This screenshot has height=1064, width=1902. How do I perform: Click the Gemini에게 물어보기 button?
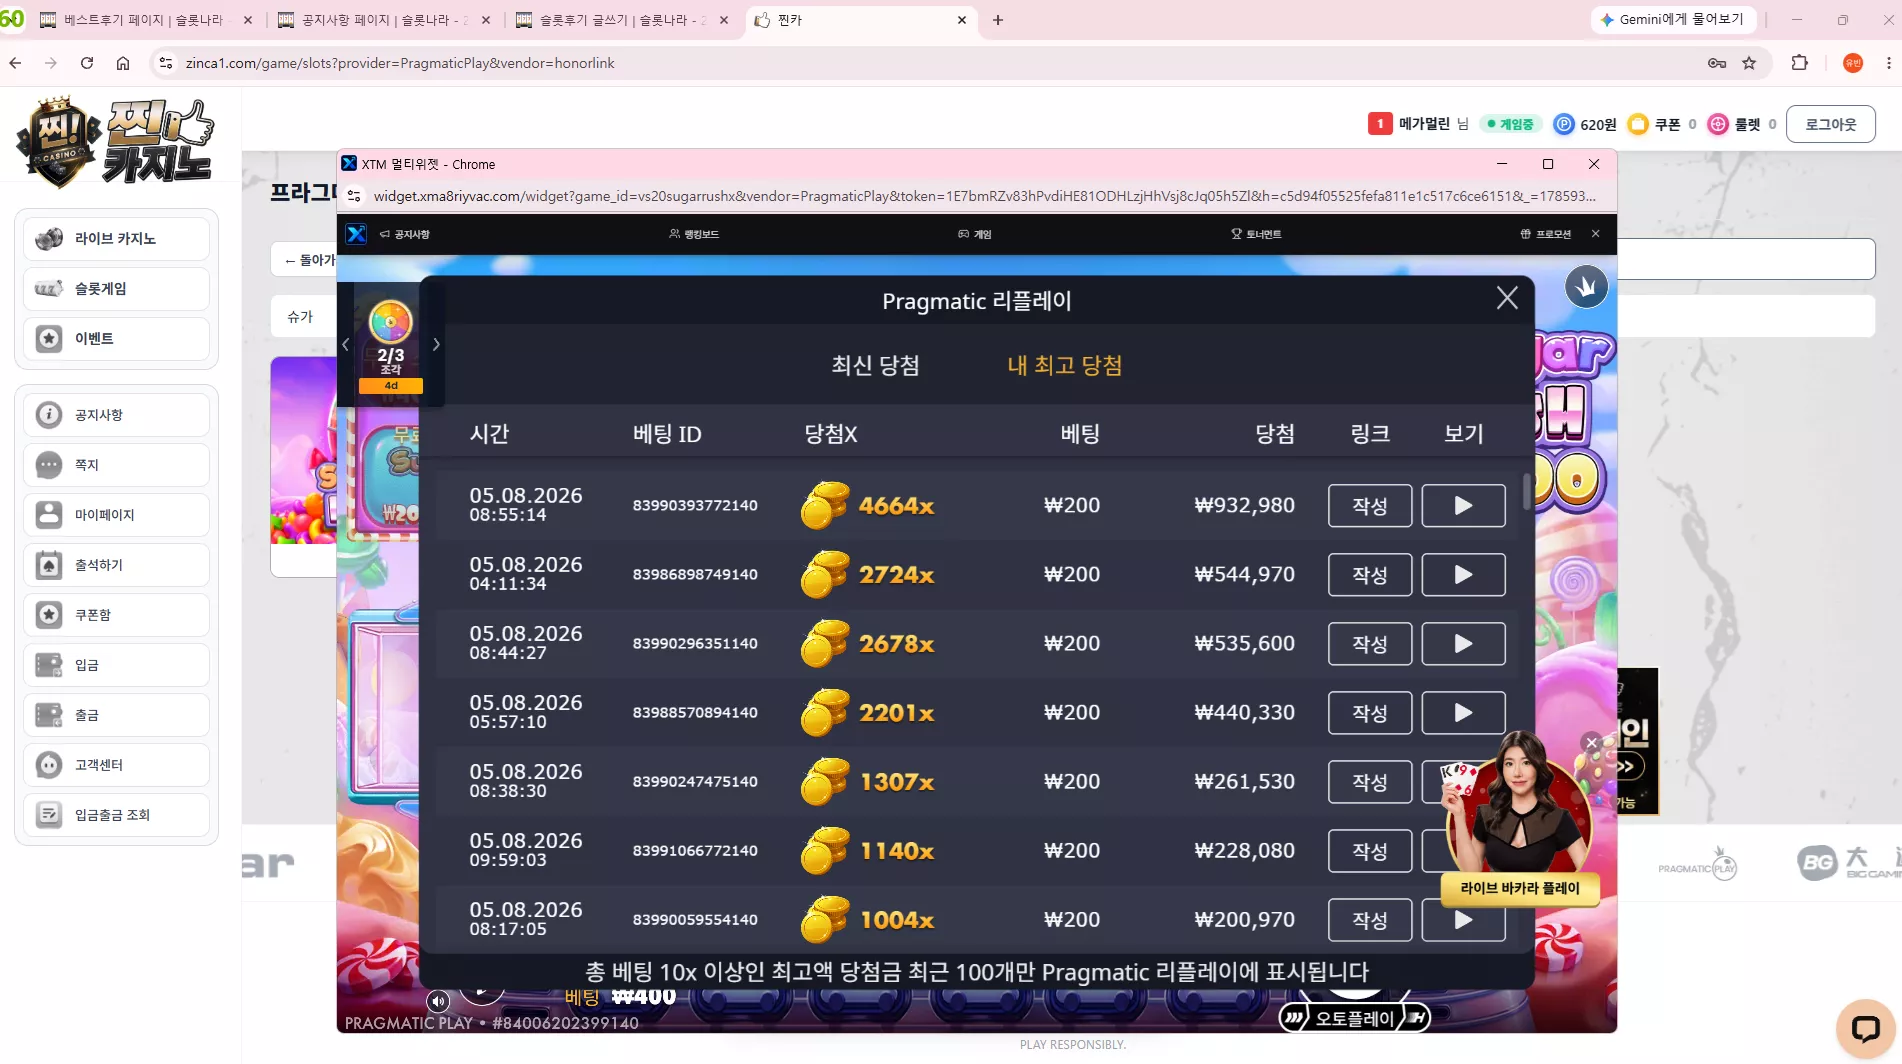(1672, 20)
